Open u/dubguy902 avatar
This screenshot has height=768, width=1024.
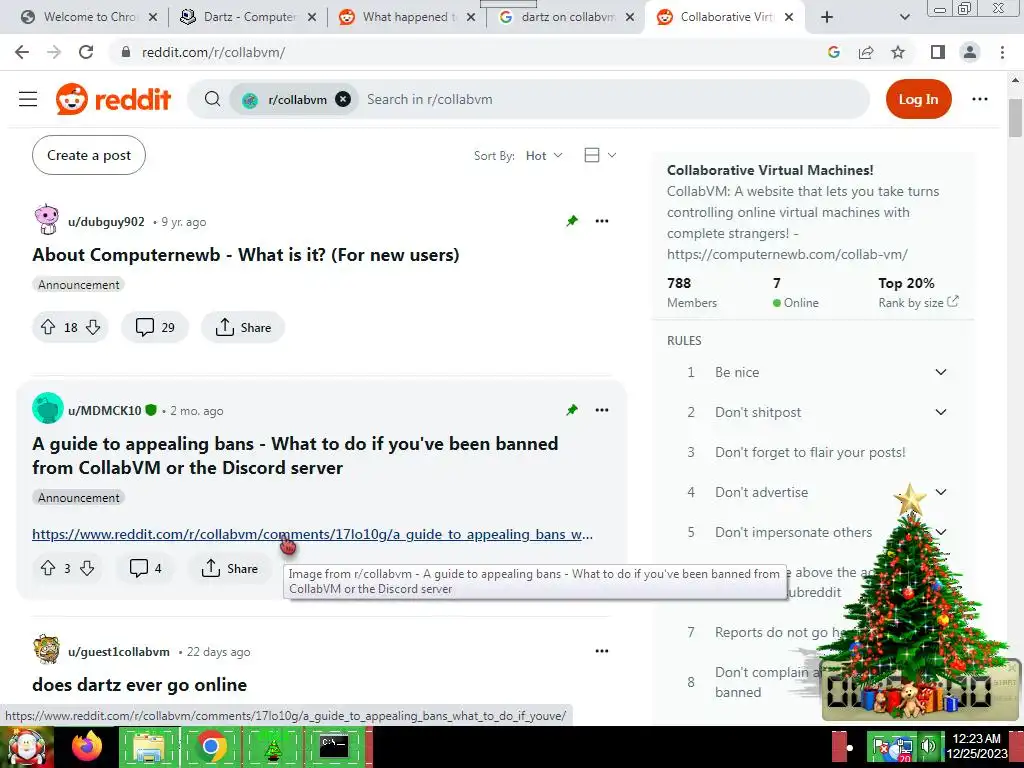point(47,219)
